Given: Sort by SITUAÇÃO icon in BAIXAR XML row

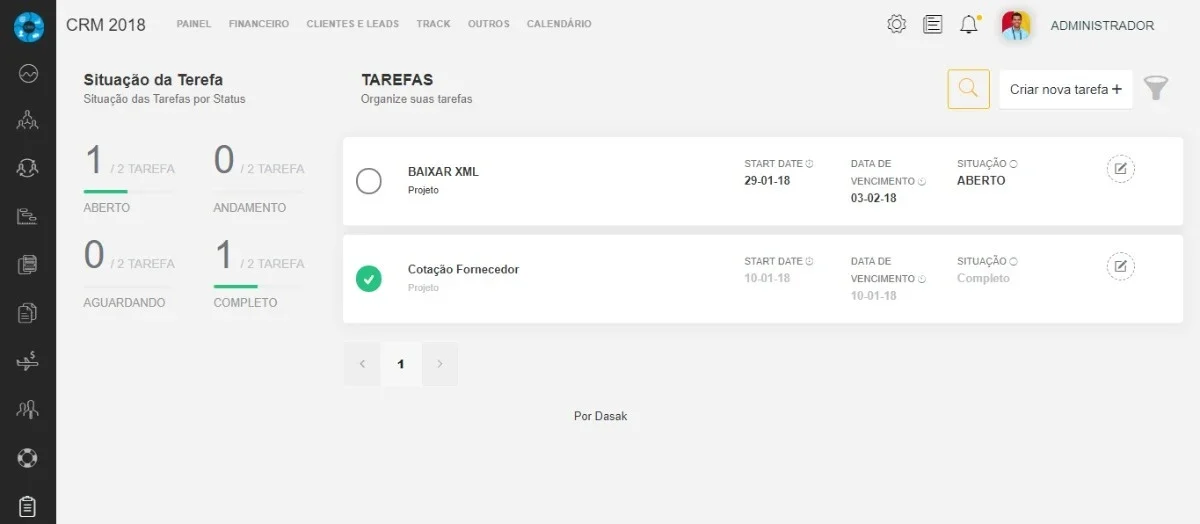Looking at the screenshot, I should [x=1013, y=163].
